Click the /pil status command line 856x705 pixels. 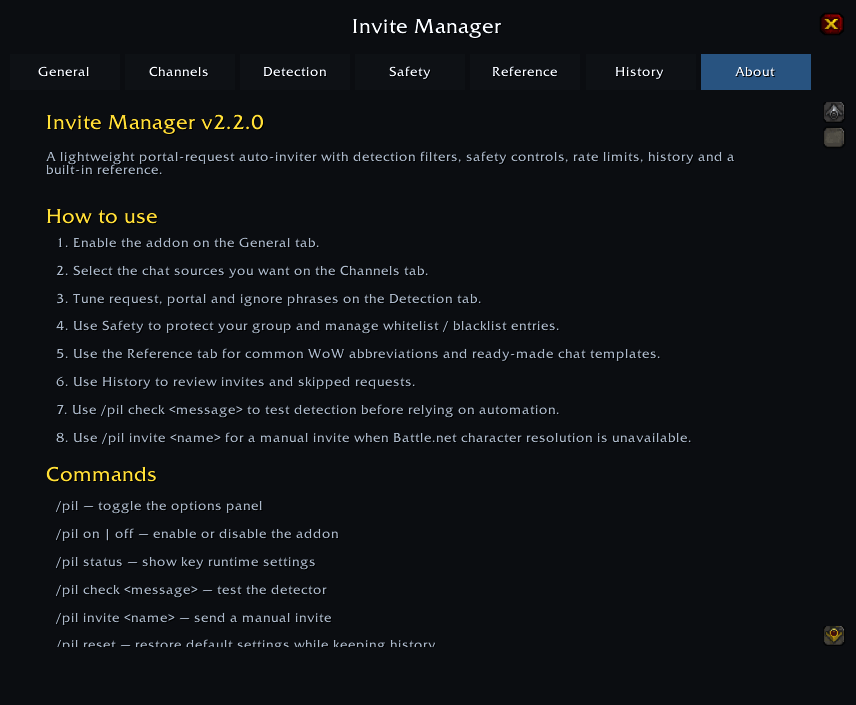186,562
